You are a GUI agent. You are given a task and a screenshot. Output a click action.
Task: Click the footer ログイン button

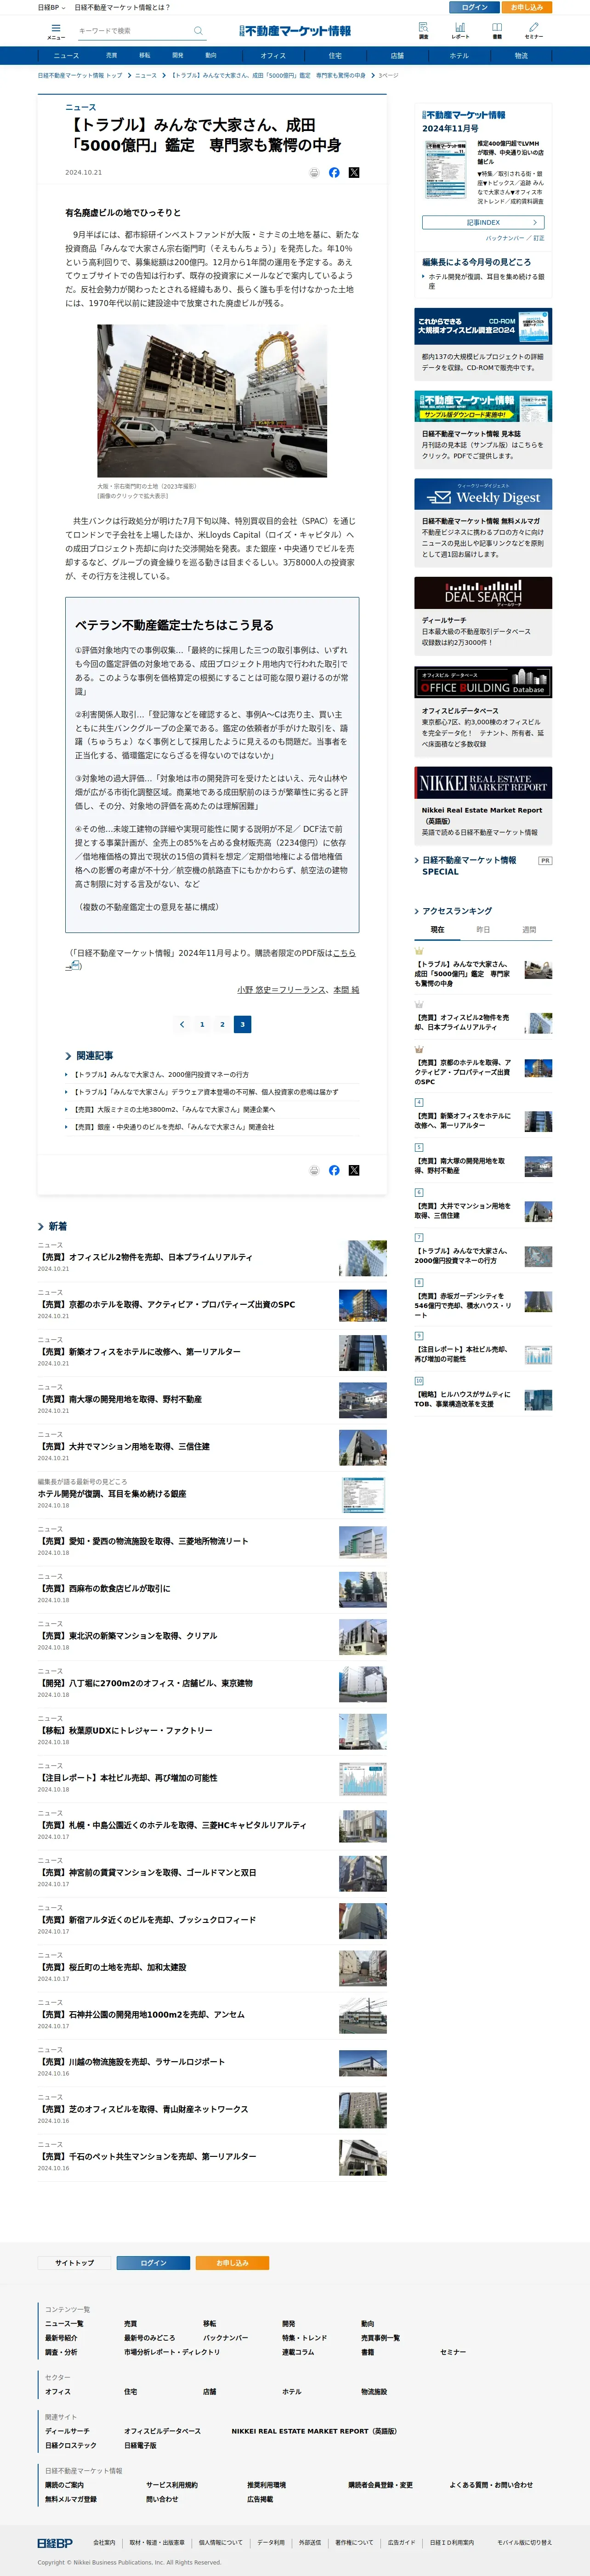153,2263
